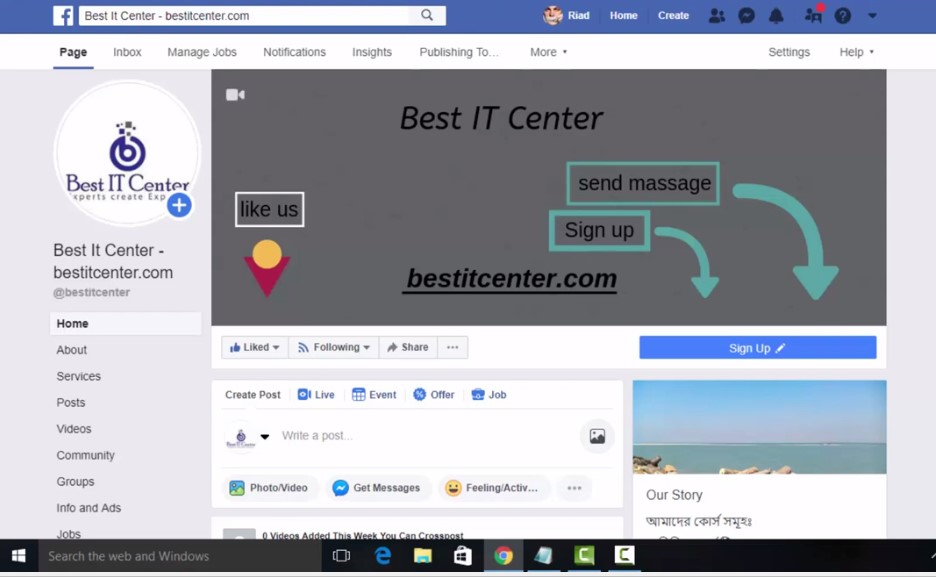Toggle Following status for the page

(333, 347)
